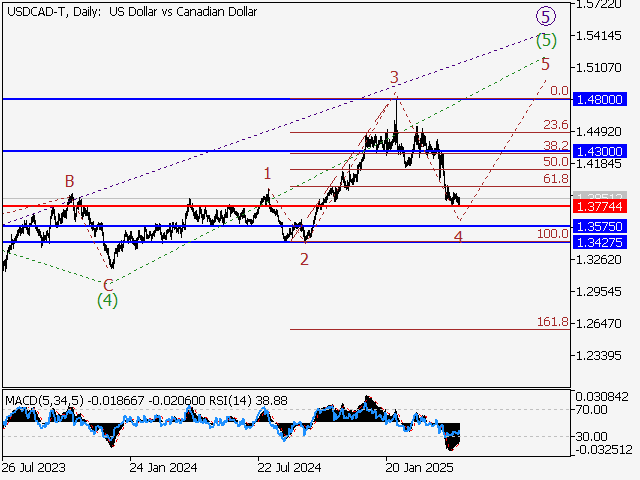Click the 61.8 Fibonacci level label
The image size is (640, 480).
pos(555,179)
